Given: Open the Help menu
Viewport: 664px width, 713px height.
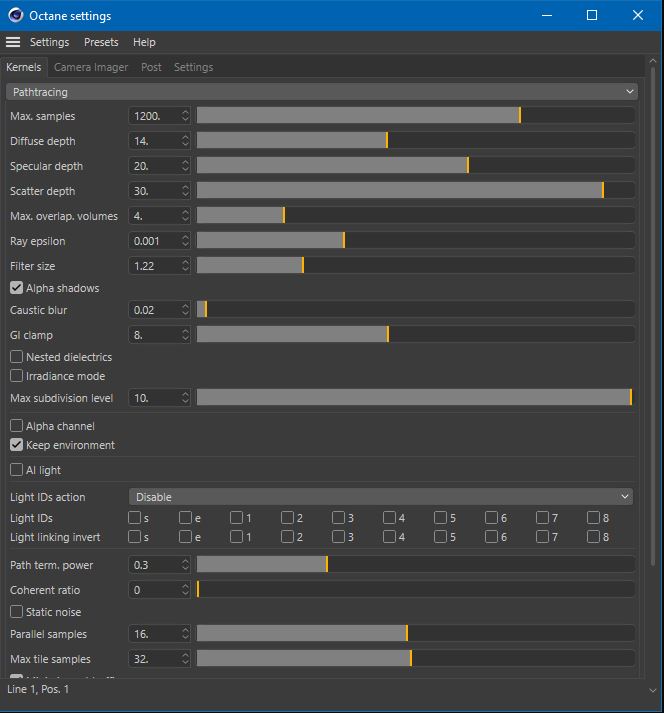Looking at the screenshot, I should 144,42.
